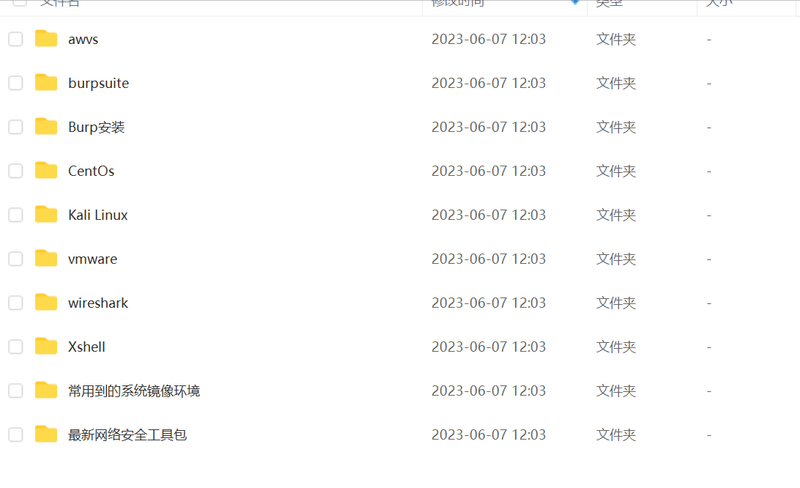Open the 常用到的系统镜像环境 folder name
The height and width of the screenshot is (488, 800).
click(x=134, y=391)
